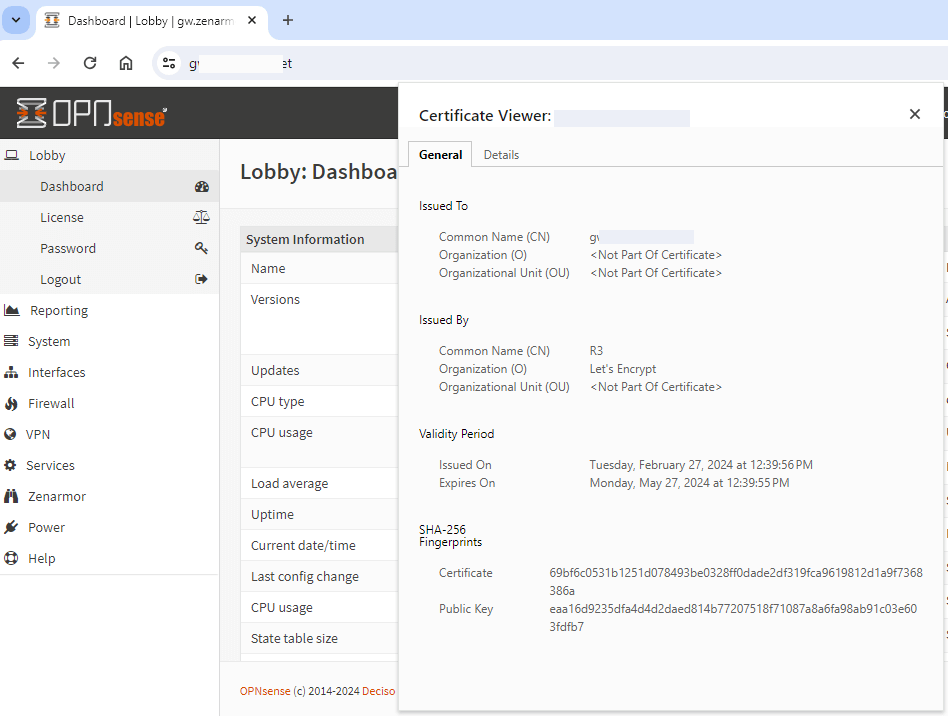The image size is (948, 716).
Task: Click the Password key icon
Action: [x=201, y=248]
